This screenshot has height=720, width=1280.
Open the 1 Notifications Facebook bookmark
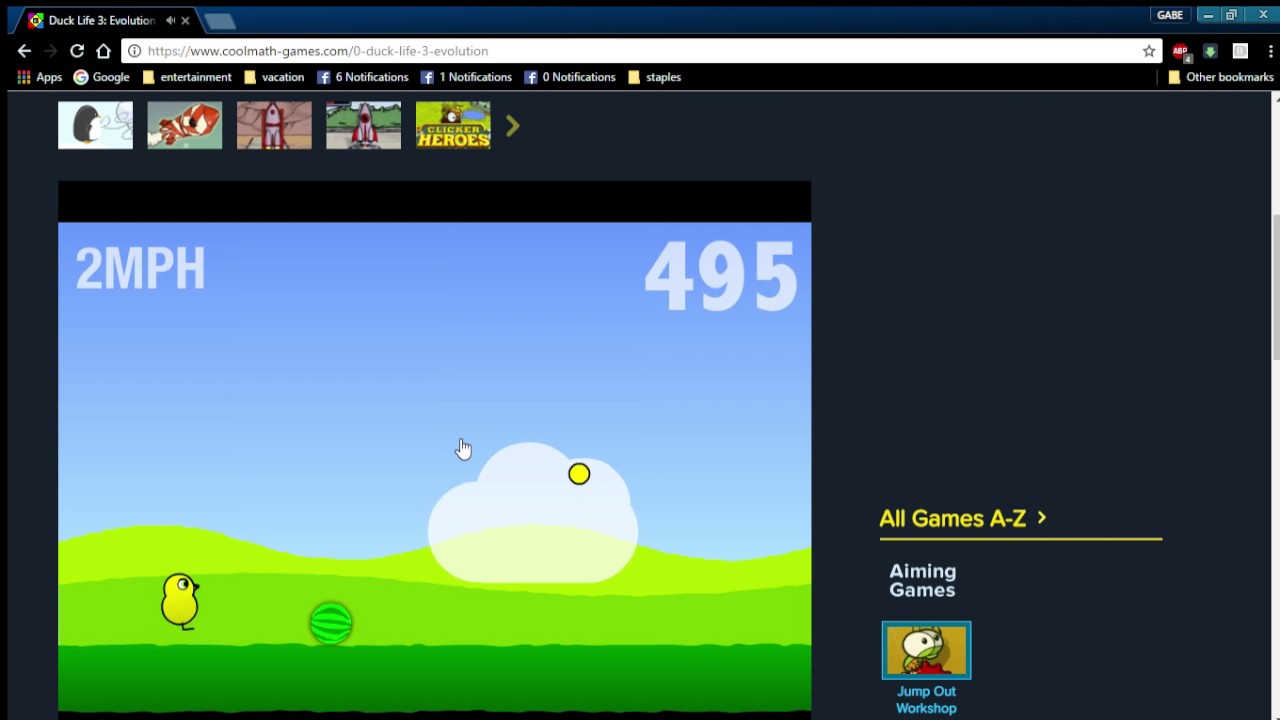(466, 77)
